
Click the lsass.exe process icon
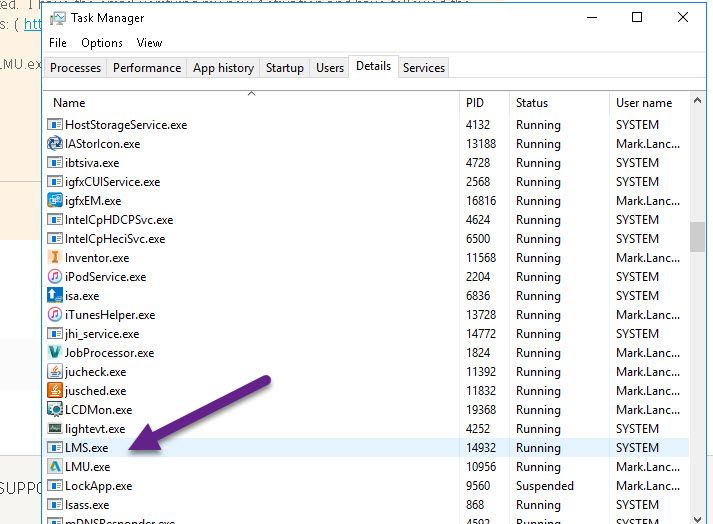pyautogui.click(x=55, y=505)
